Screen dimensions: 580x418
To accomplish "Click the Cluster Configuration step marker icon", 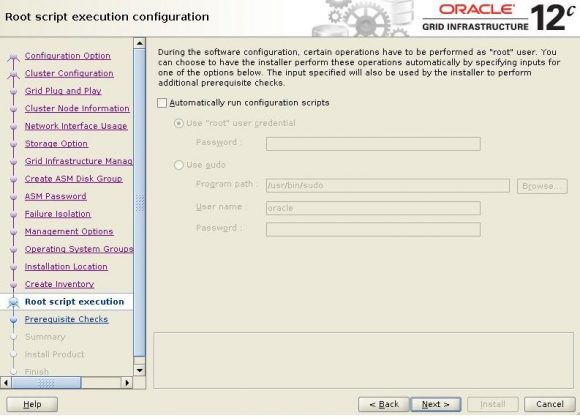I will point(14,74).
